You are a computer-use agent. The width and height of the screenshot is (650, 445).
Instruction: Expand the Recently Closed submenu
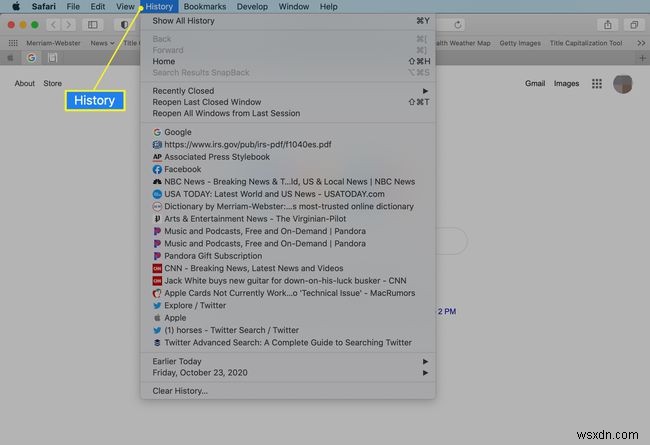[288, 91]
